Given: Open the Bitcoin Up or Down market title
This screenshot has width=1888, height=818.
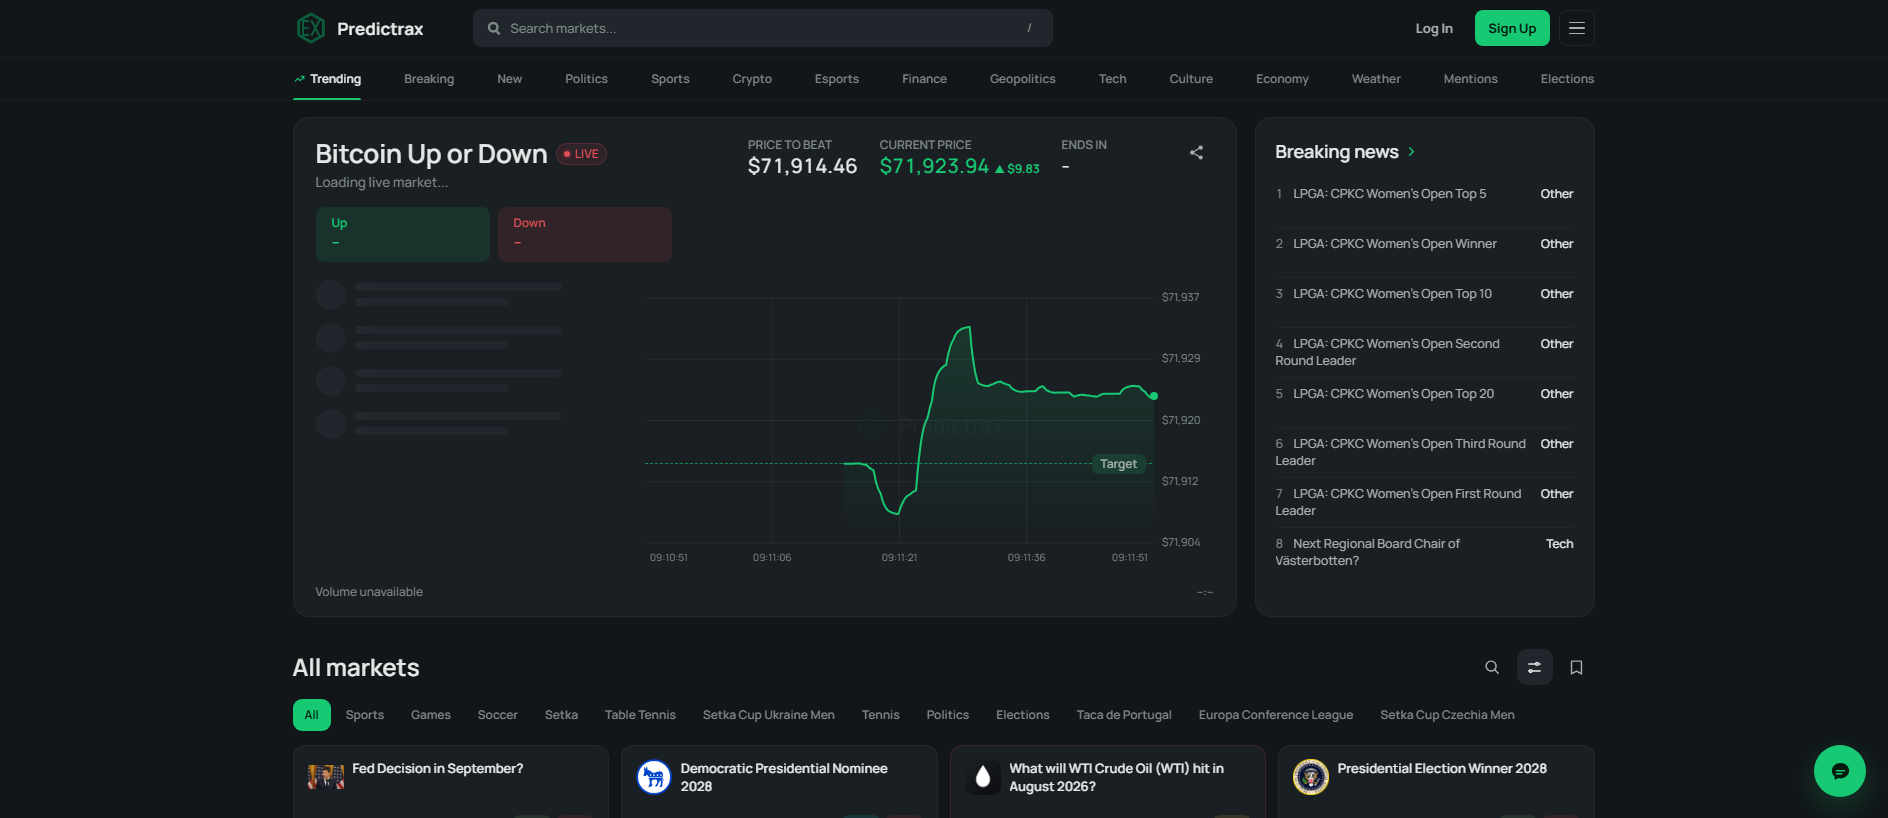Looking at the screenshot, I should pyautogui.click(x=431, y=154).
